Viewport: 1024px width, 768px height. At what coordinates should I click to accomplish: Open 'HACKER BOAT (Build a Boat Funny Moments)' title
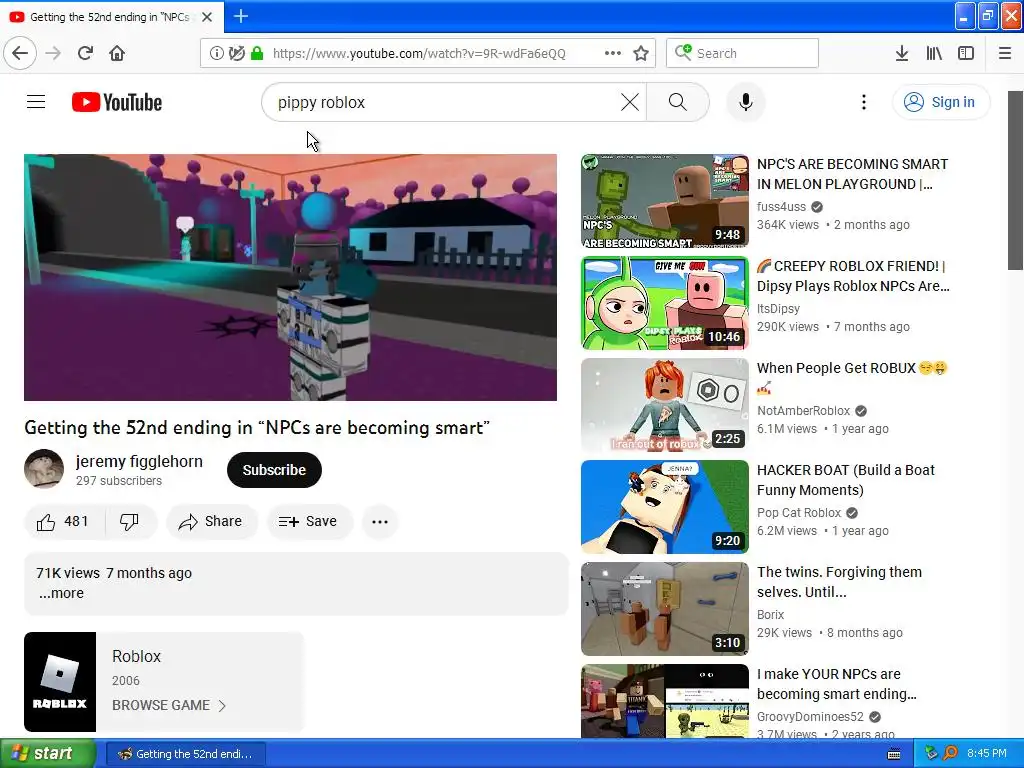[x=846, y=480]
